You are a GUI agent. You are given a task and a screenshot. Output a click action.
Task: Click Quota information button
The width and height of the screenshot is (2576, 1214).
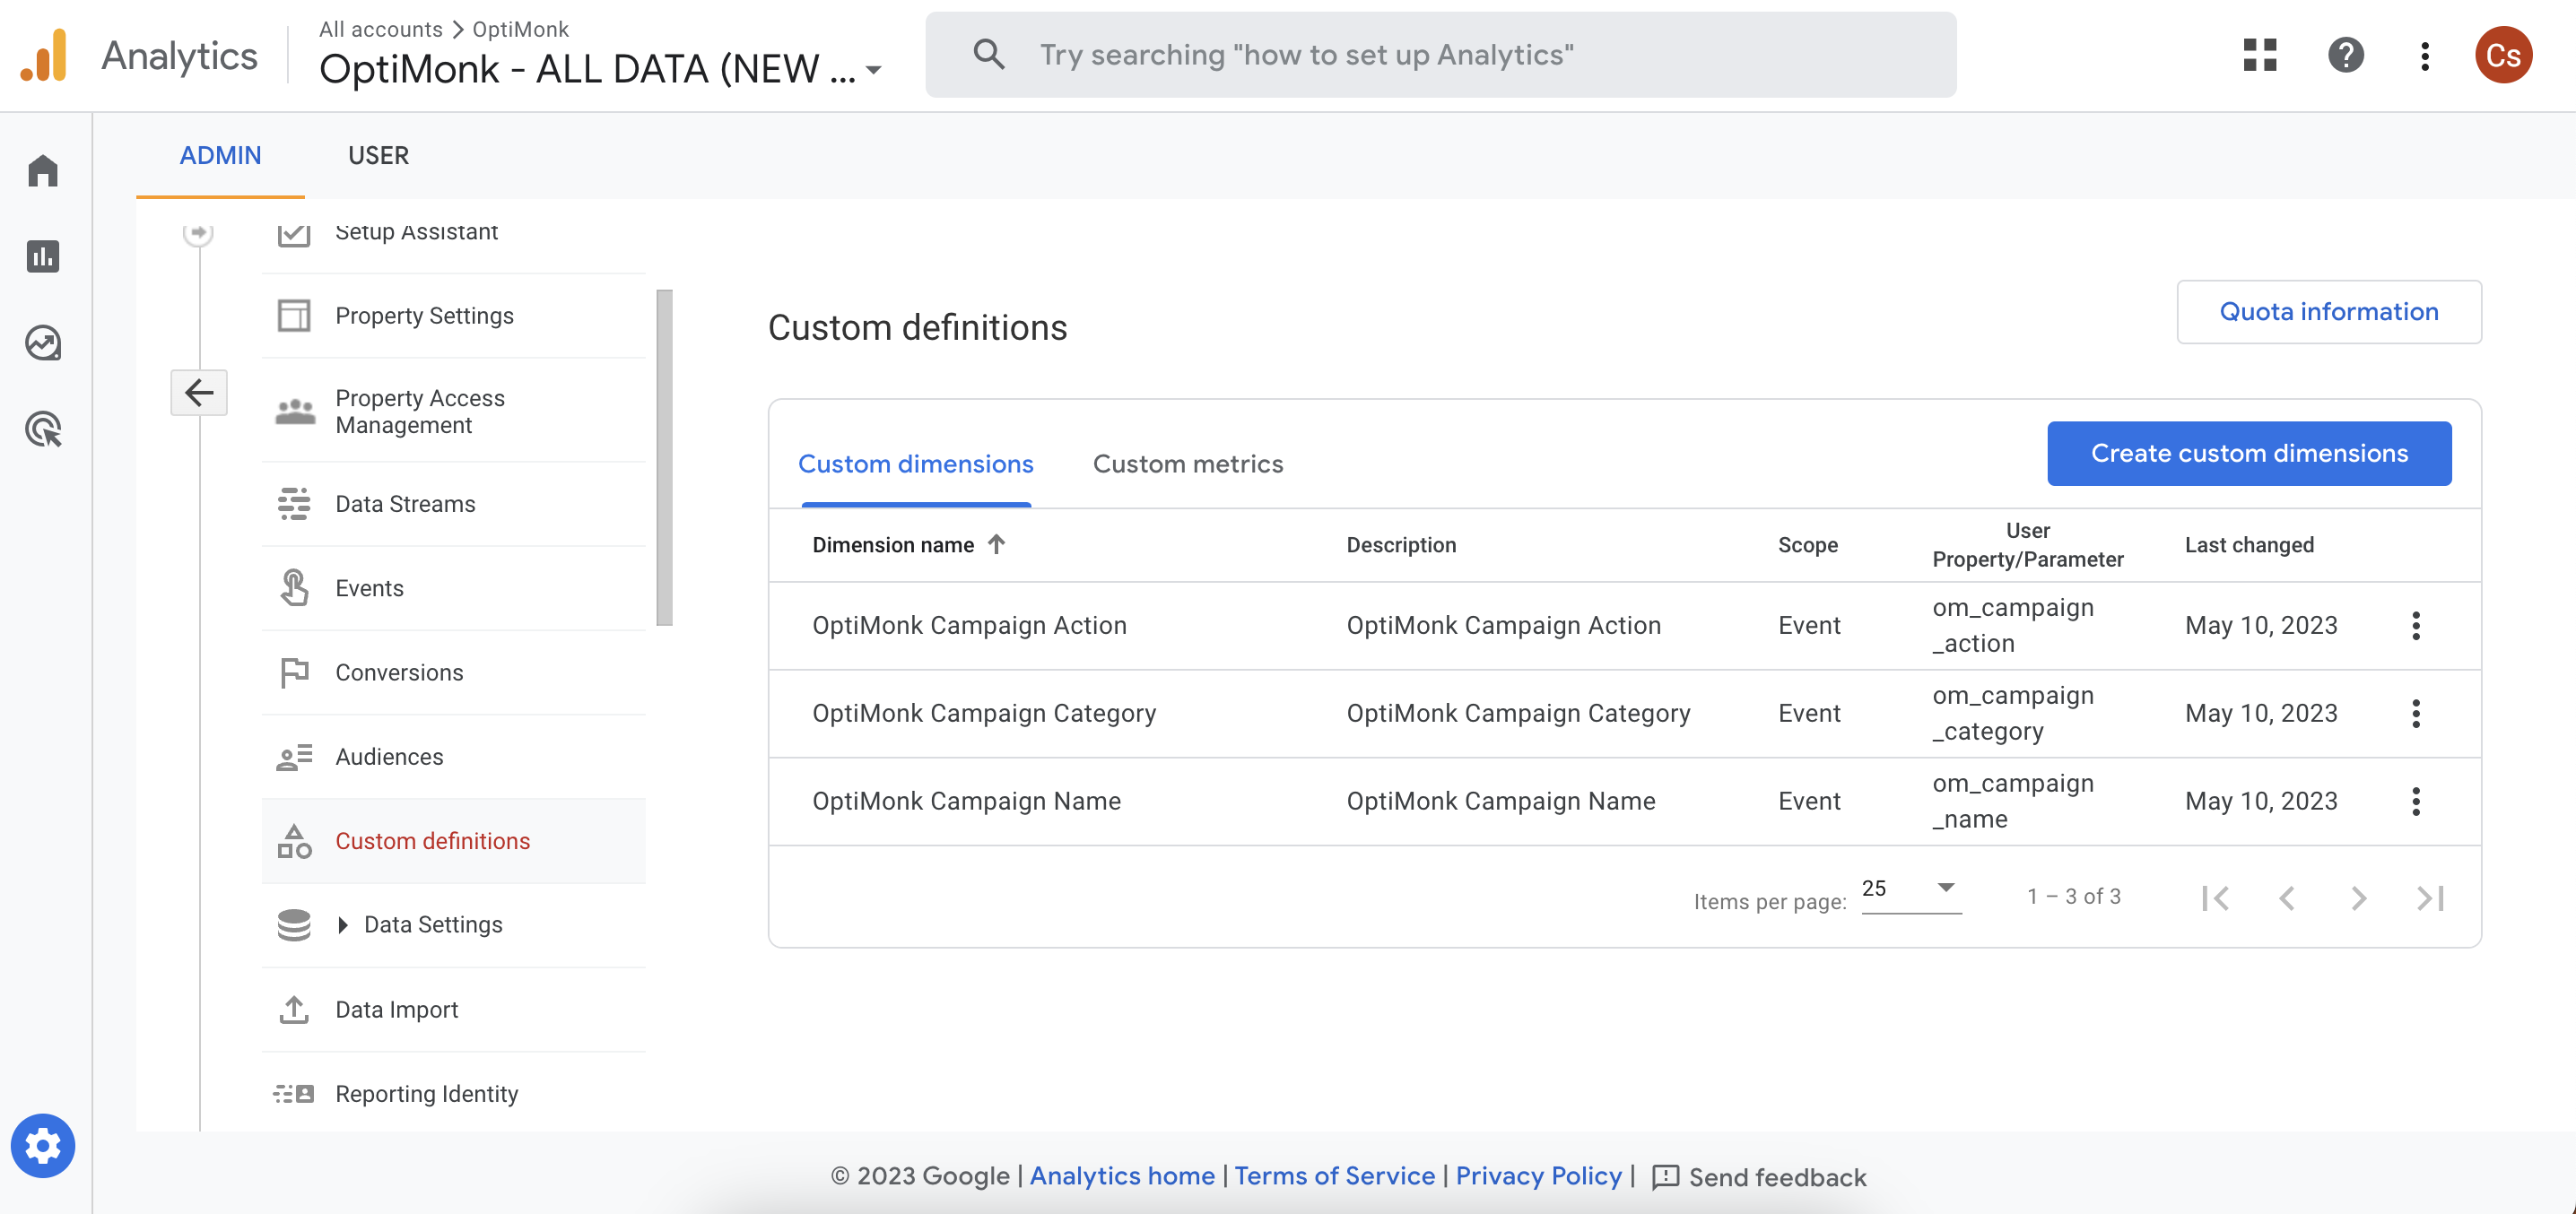2329,312
